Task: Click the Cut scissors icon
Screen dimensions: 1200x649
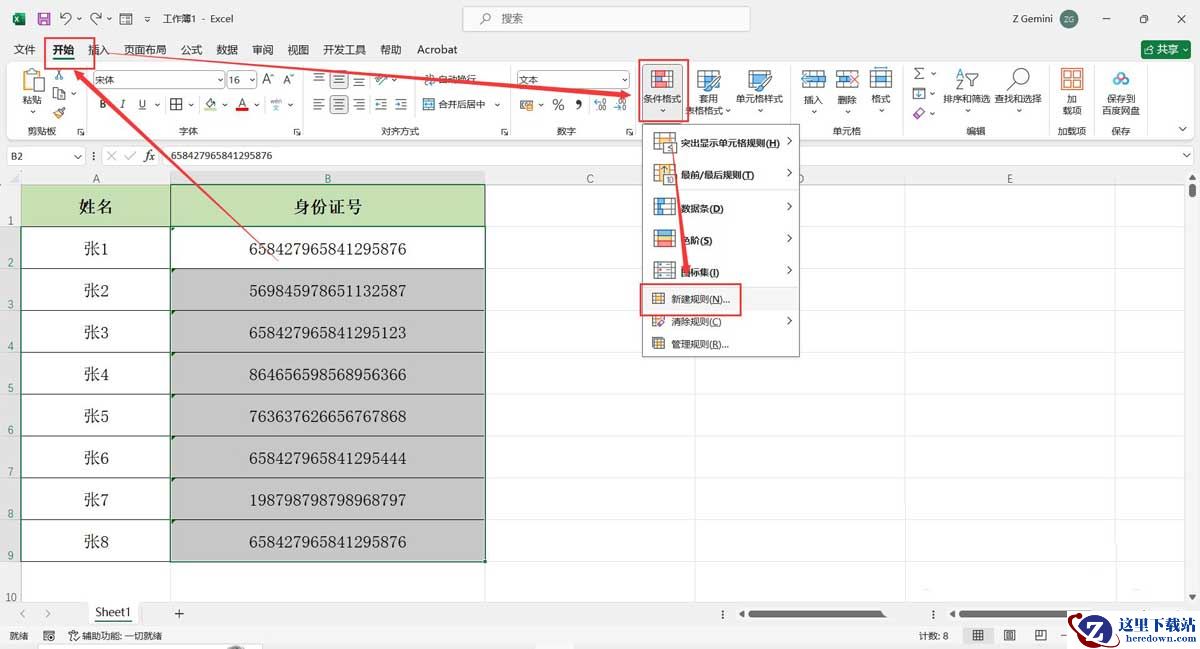Action: pos(59,75)
